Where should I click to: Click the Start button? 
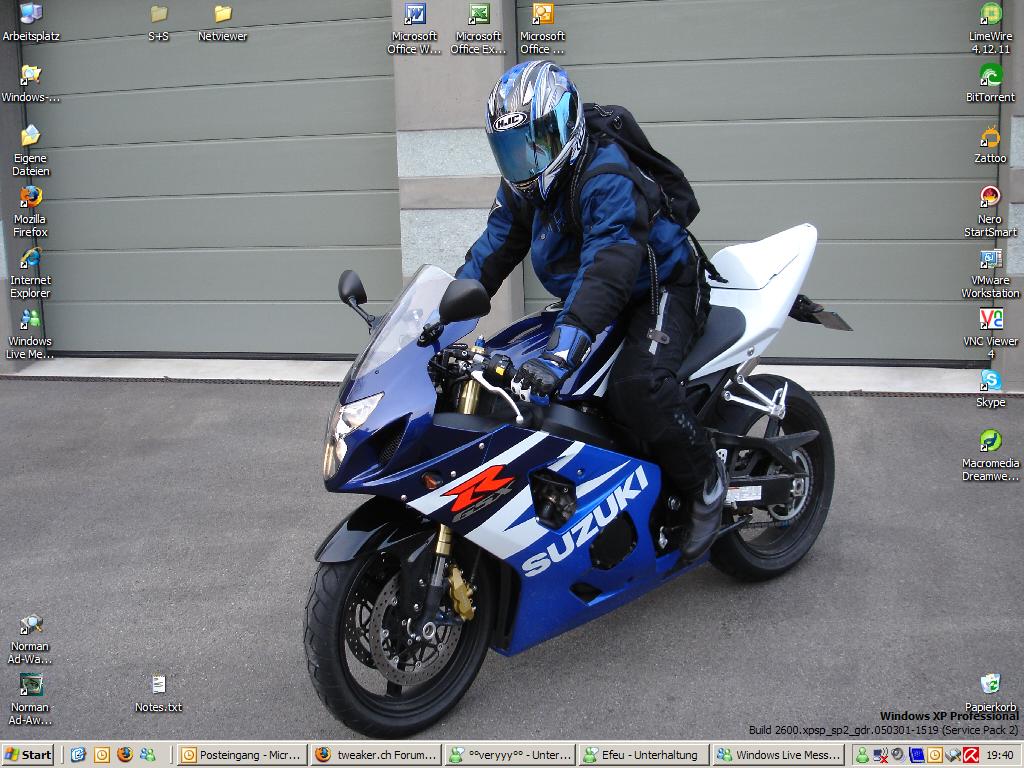point(29,755)
